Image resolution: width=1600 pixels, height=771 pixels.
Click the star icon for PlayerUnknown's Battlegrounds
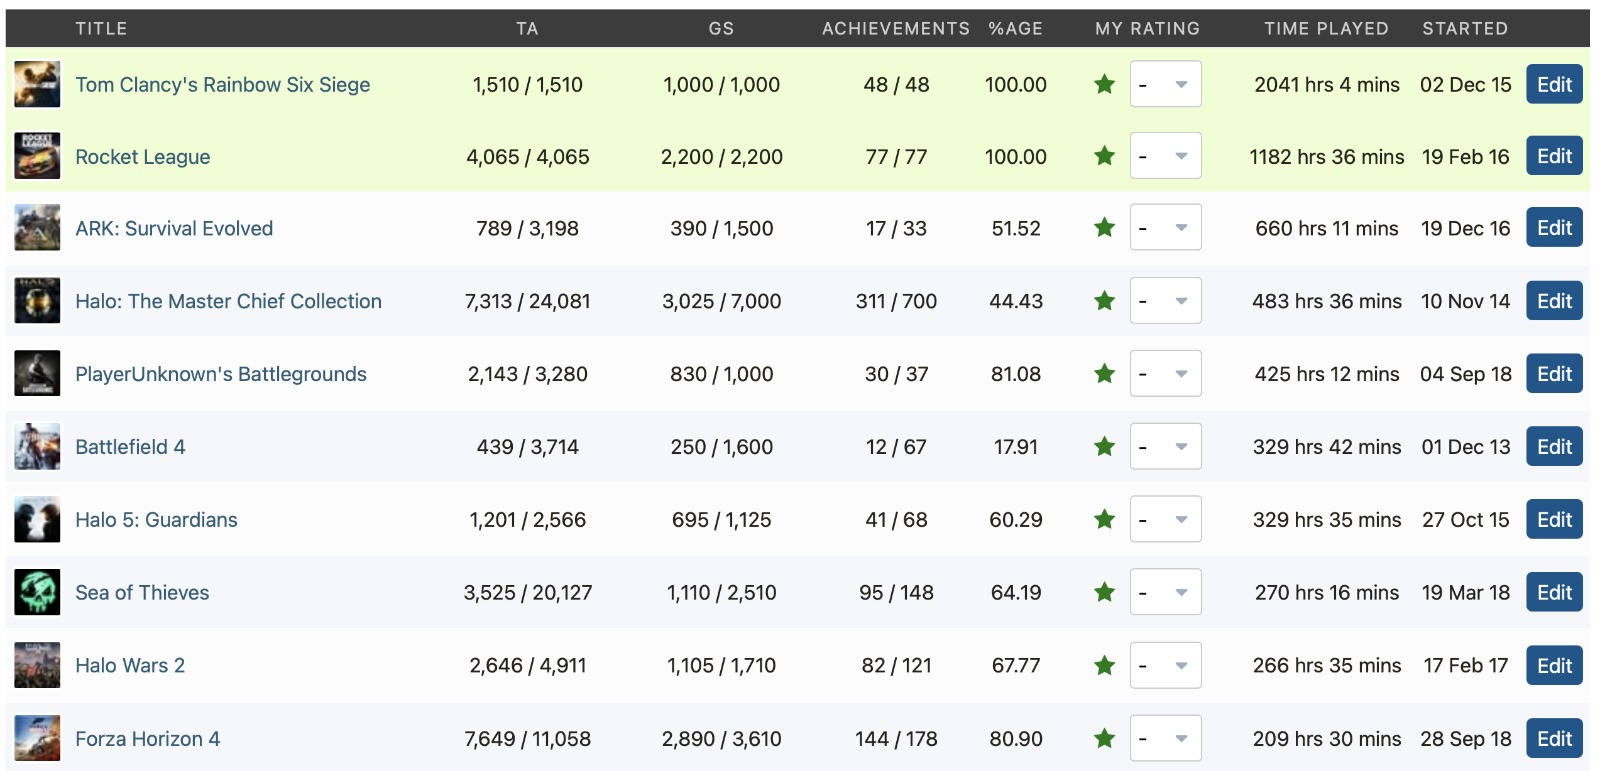pos(1104,374)
